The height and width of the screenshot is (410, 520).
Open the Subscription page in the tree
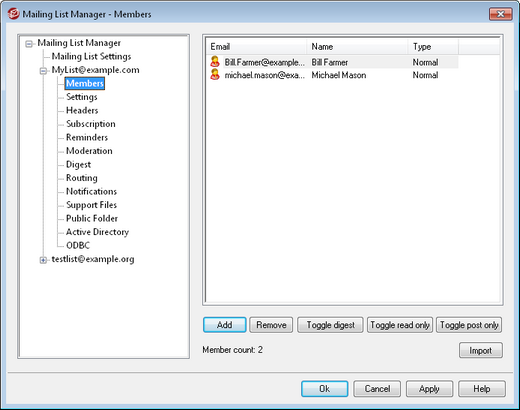91,124
